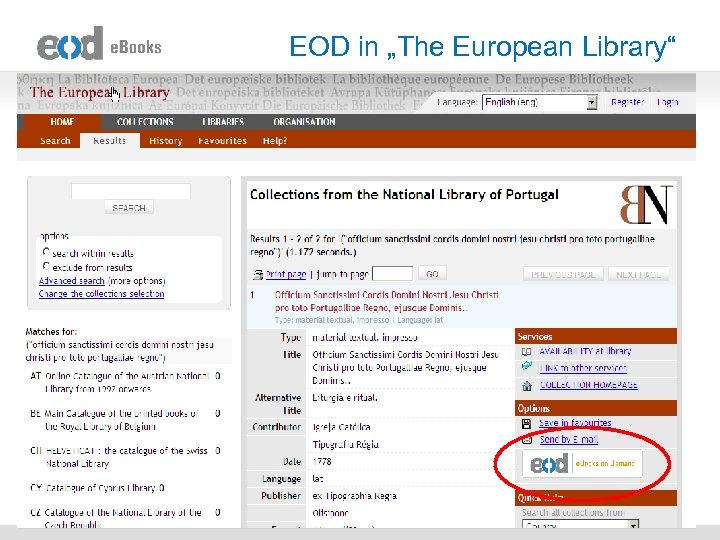Screen dimensions: 720x540
Task: Switch to the History tab
Action: point(166,141)
